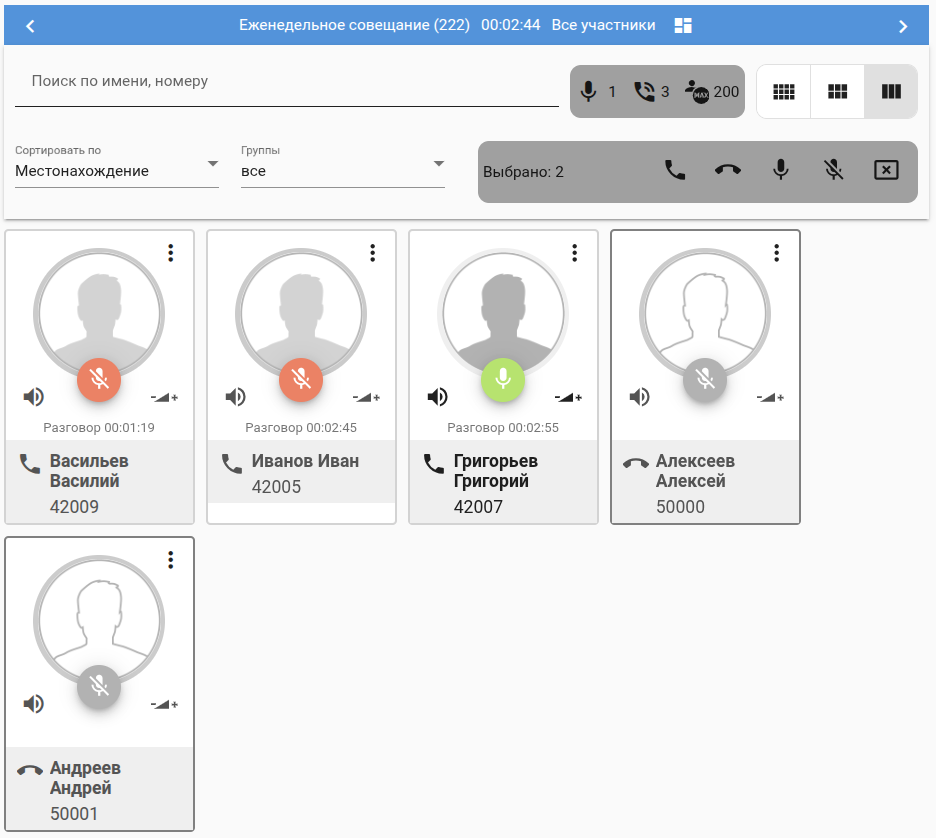Viewport: 936px width, 838px height.
Task: Switch to the medium tile grid view
Action: [837, 91]
